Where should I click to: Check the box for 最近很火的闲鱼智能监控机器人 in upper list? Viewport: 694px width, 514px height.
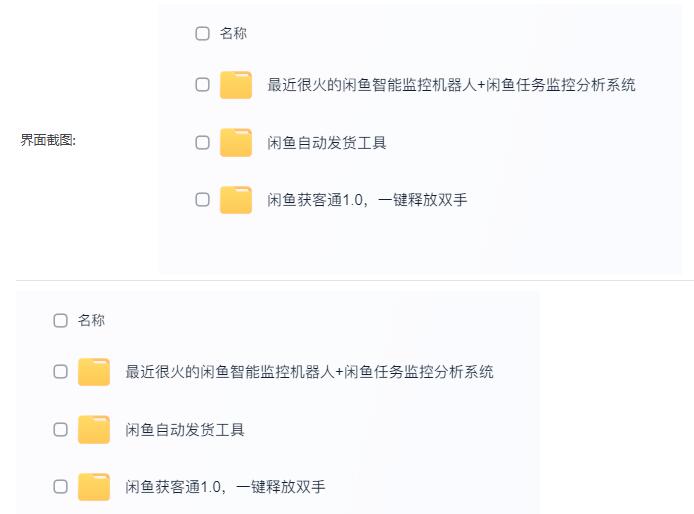[203, 85]
